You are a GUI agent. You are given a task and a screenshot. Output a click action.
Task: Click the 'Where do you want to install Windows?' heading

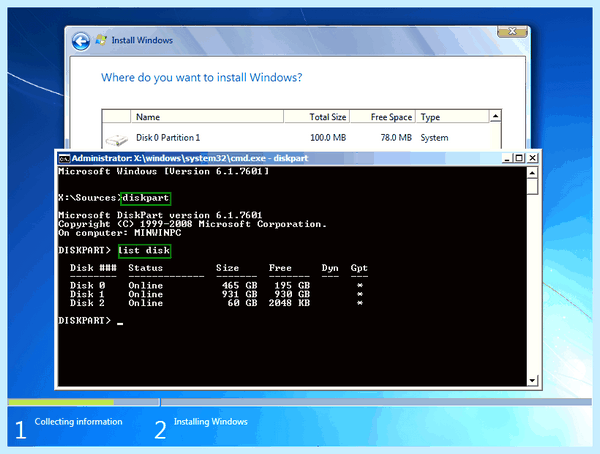point(202,77)
